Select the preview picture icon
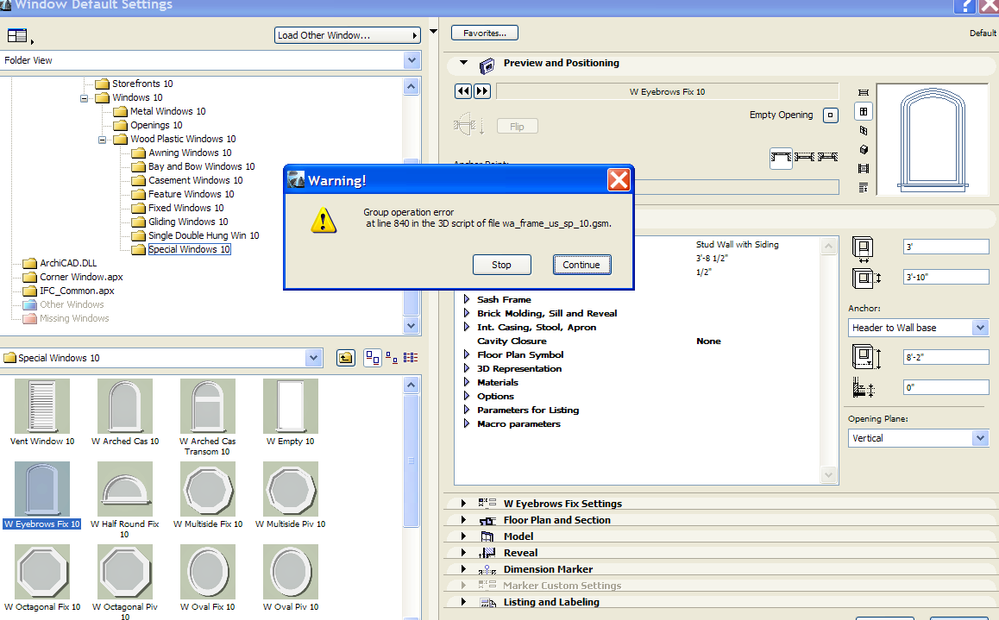The height and width of the screenshot is (620, 999). 863,169
